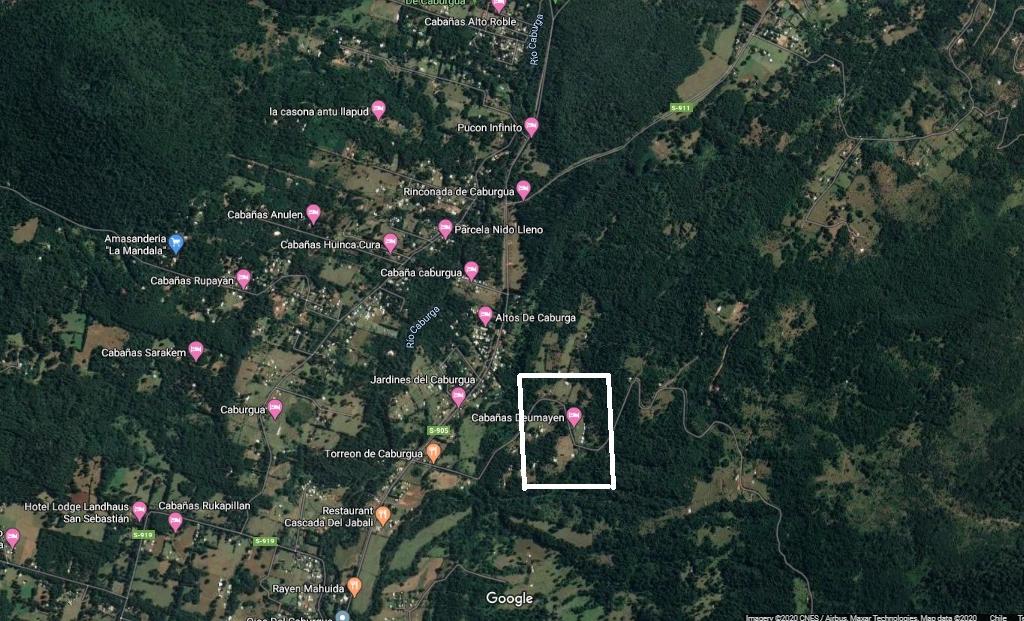Click Restaurant Cascada Del Jabali orange pin
This screenshot has height=621, width=1024.
point(383,516)
